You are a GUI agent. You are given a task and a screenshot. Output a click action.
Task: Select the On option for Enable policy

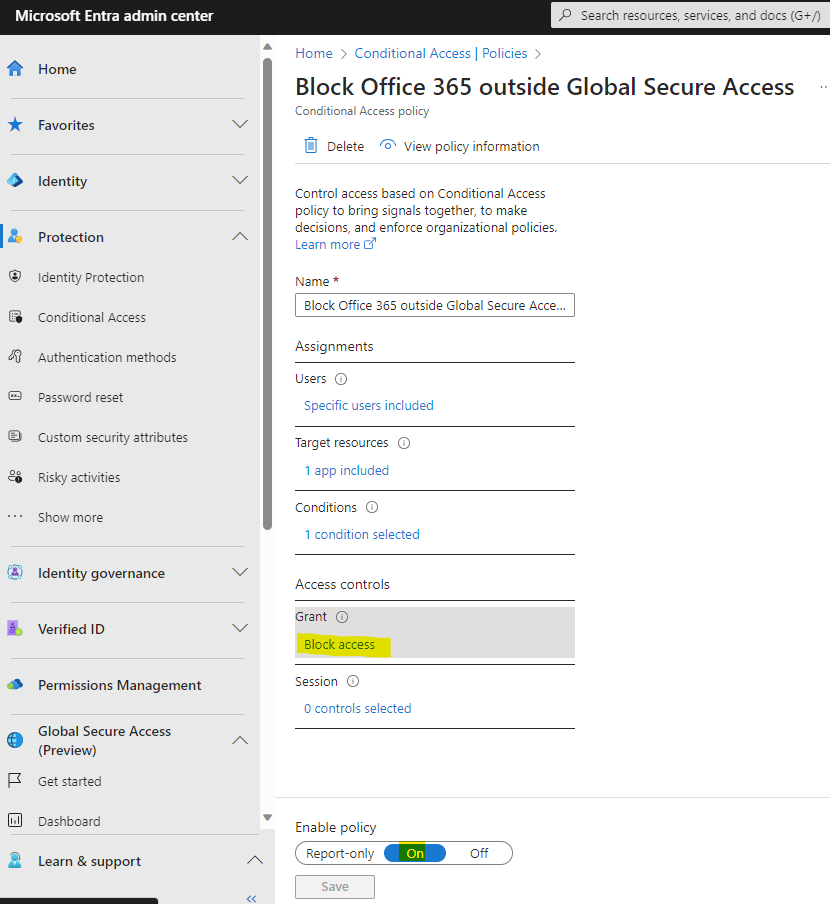pyautogui.click(x=415, y=853)
